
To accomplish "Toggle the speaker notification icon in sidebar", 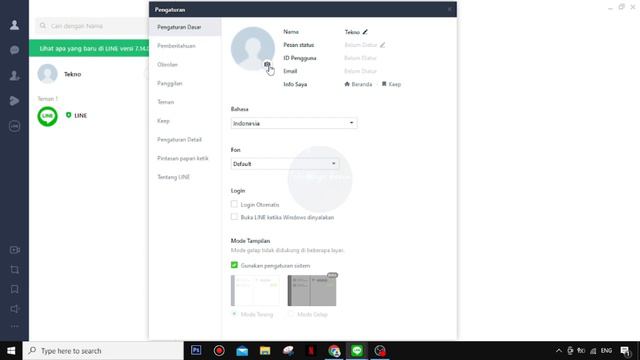I will point(15,309).
